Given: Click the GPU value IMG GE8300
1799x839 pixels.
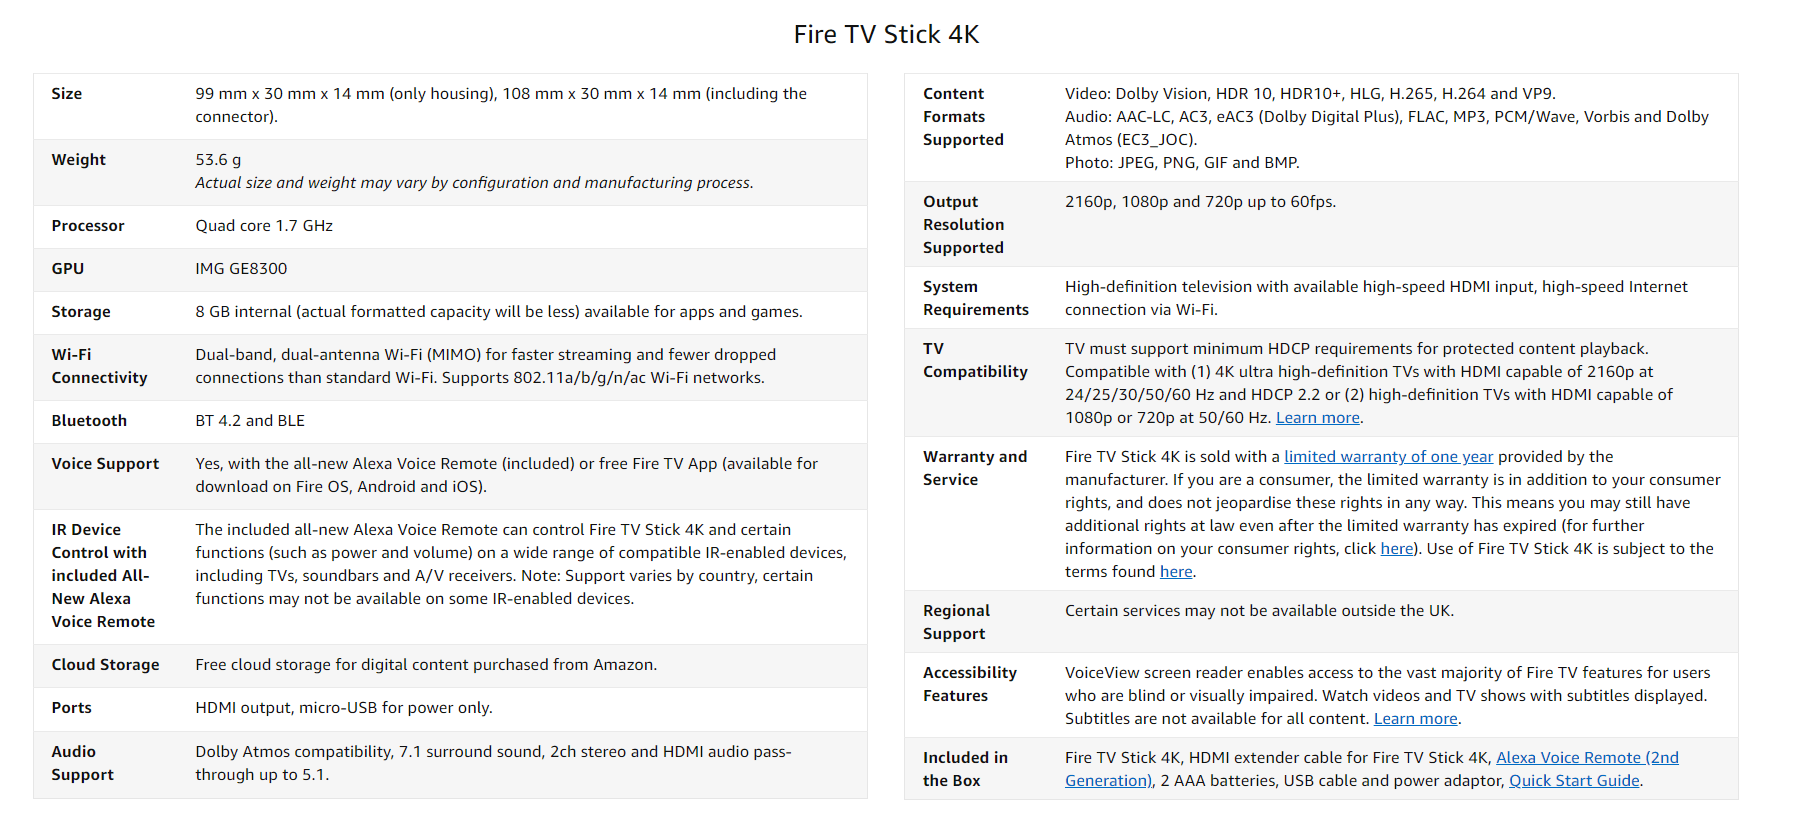Looking at the screenshot, I should point(241,269).
